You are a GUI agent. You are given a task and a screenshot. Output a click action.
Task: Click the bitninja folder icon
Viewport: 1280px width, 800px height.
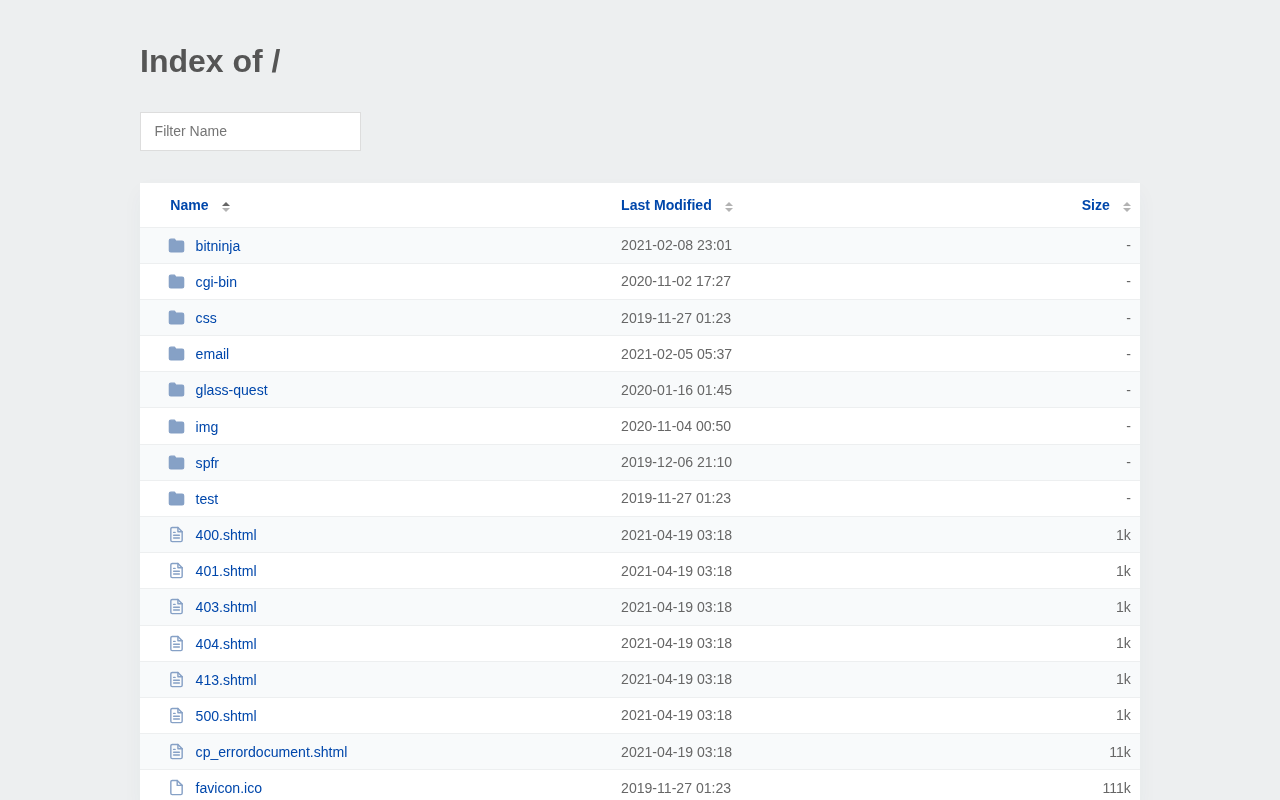(x=176, y=246)
